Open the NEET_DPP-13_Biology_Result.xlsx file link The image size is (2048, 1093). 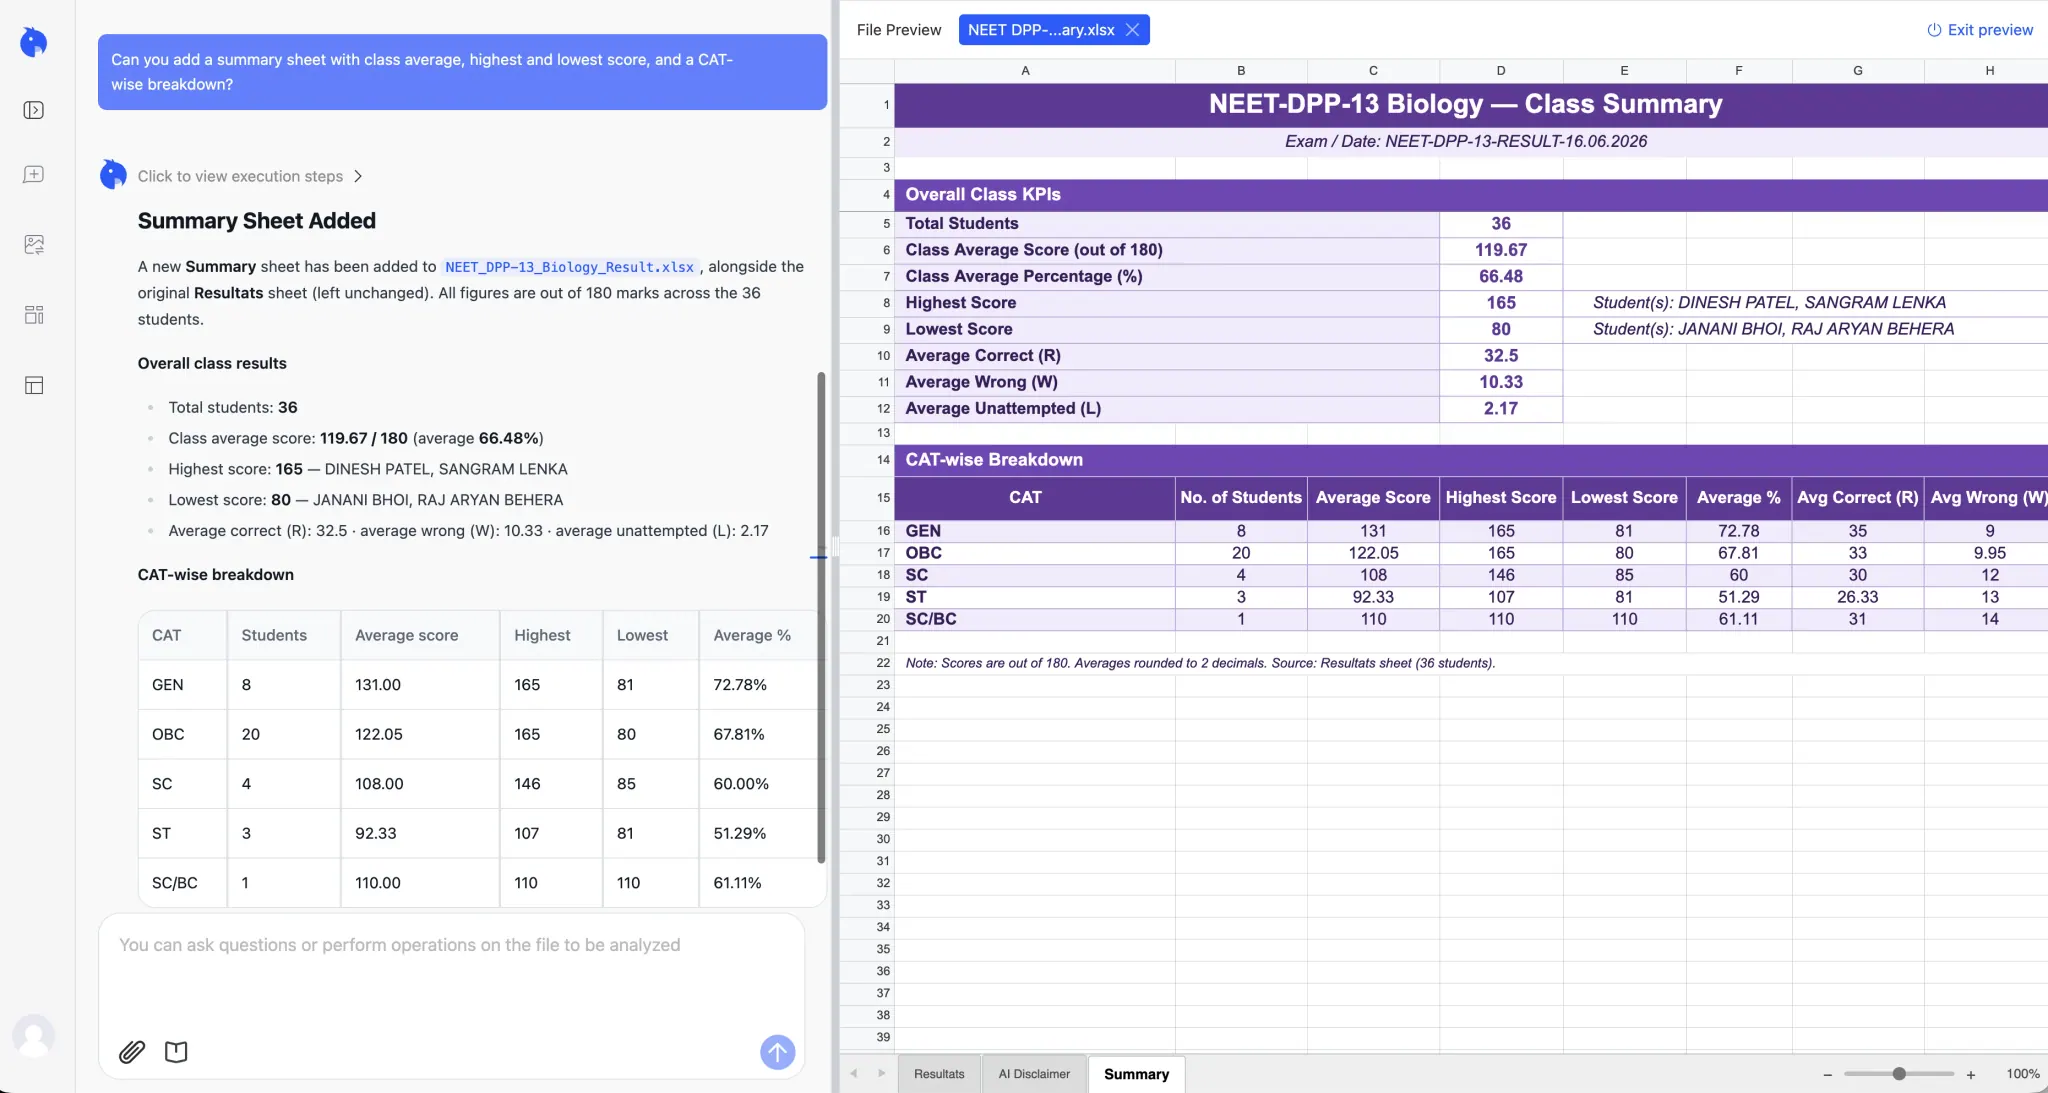pyautogui.click(x=569, y=267)
